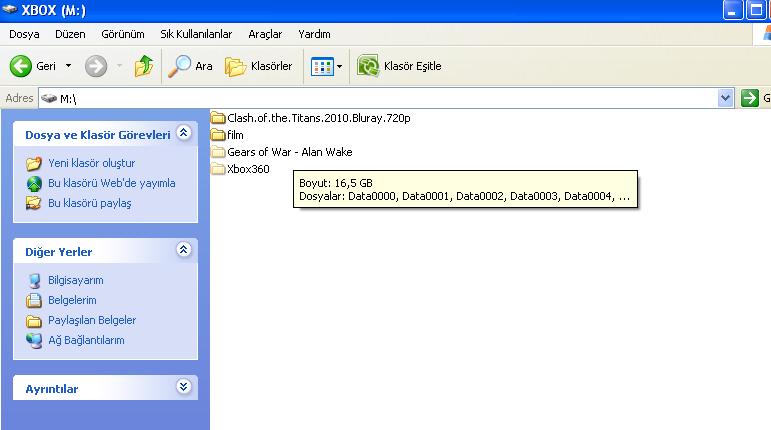This screenshot has width=771, height=430.
Task: Go up one folder level icon
Action: click(144, 66)
